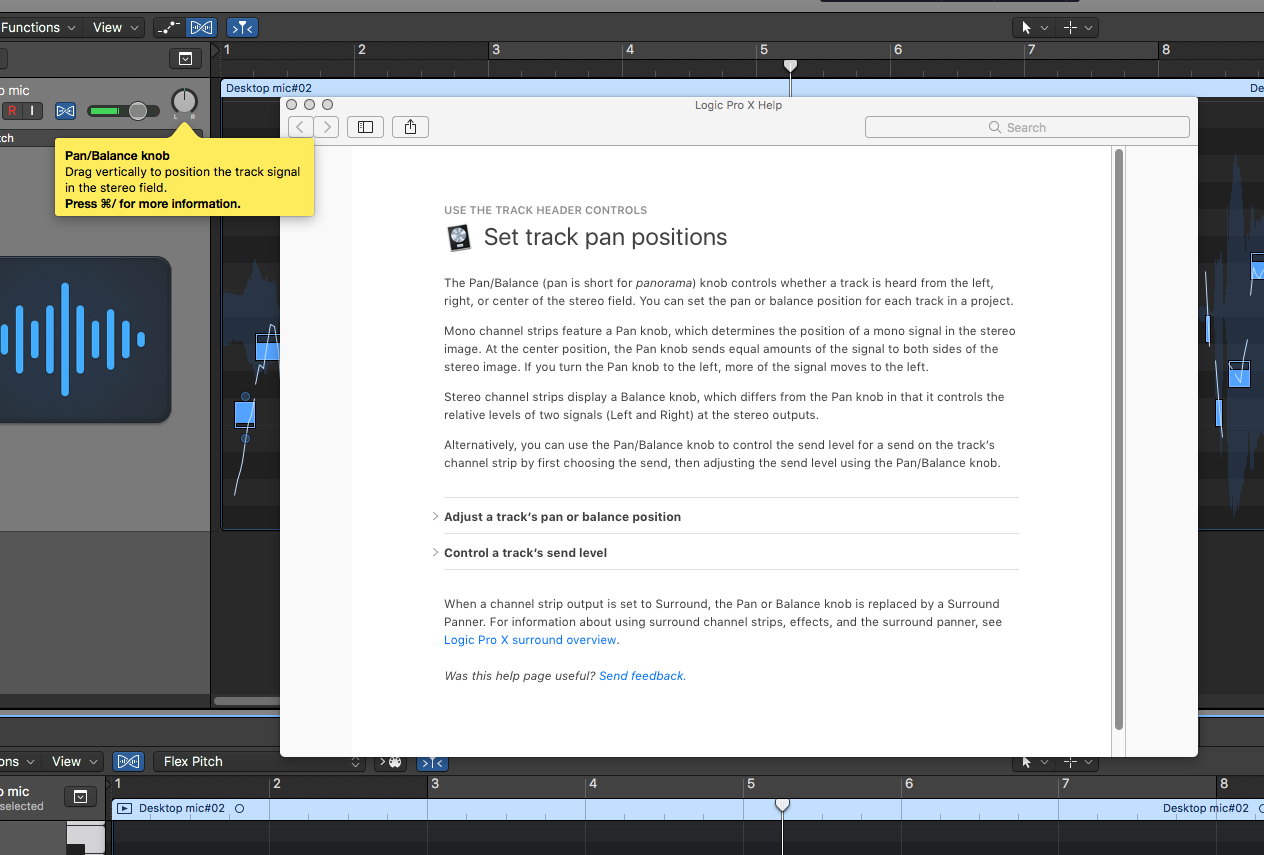Click the Share button in Help window

(410, 127)
